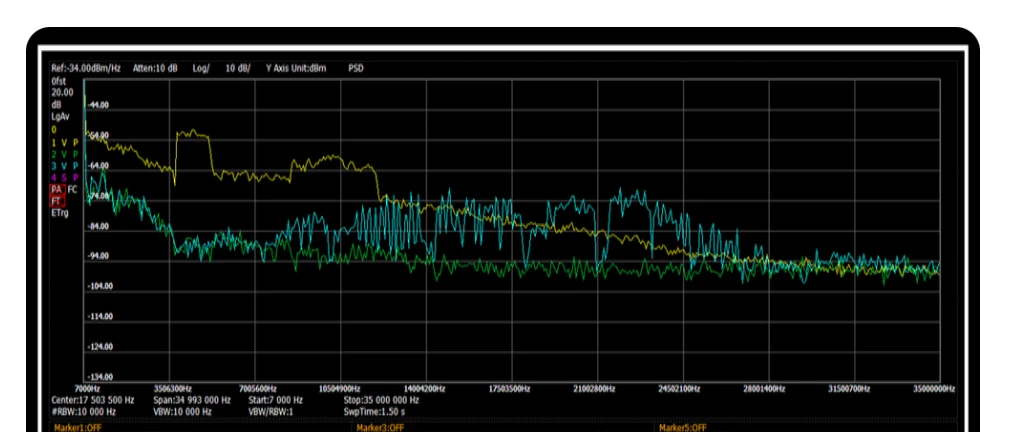Click the Ref -34.00dBm/Hz level readout
Viewport: 1009px width, 432px height.
[x=87, y=68]
